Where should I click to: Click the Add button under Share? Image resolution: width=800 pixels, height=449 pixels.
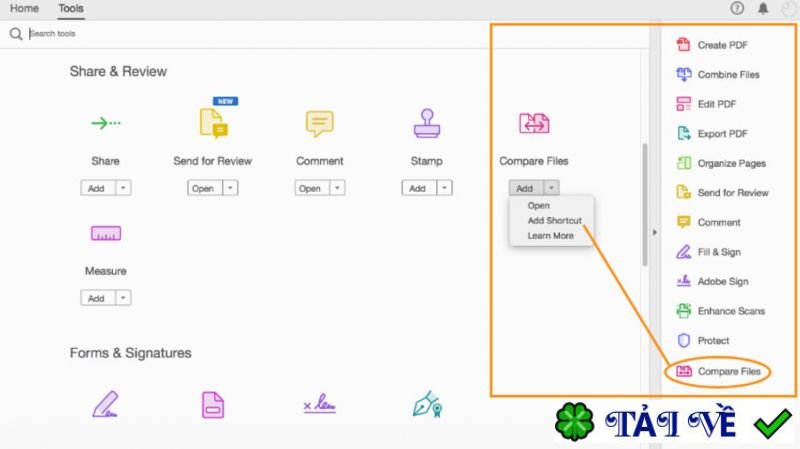tap(98, 188)
